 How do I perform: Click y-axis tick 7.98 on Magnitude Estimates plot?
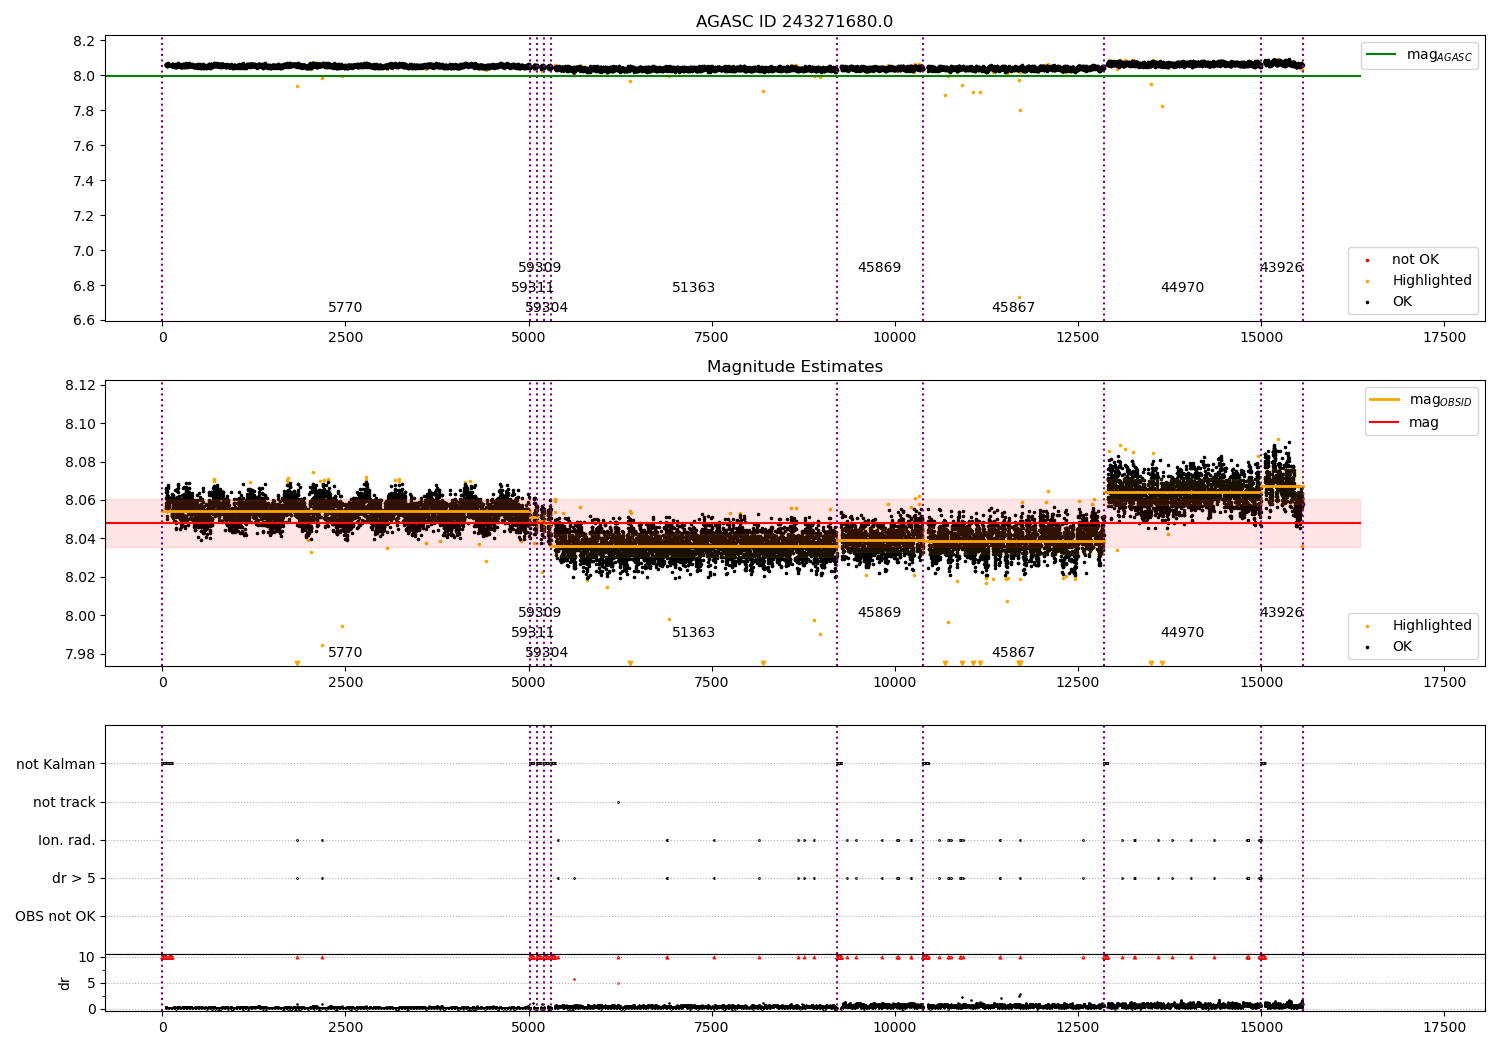click(81, 655)
